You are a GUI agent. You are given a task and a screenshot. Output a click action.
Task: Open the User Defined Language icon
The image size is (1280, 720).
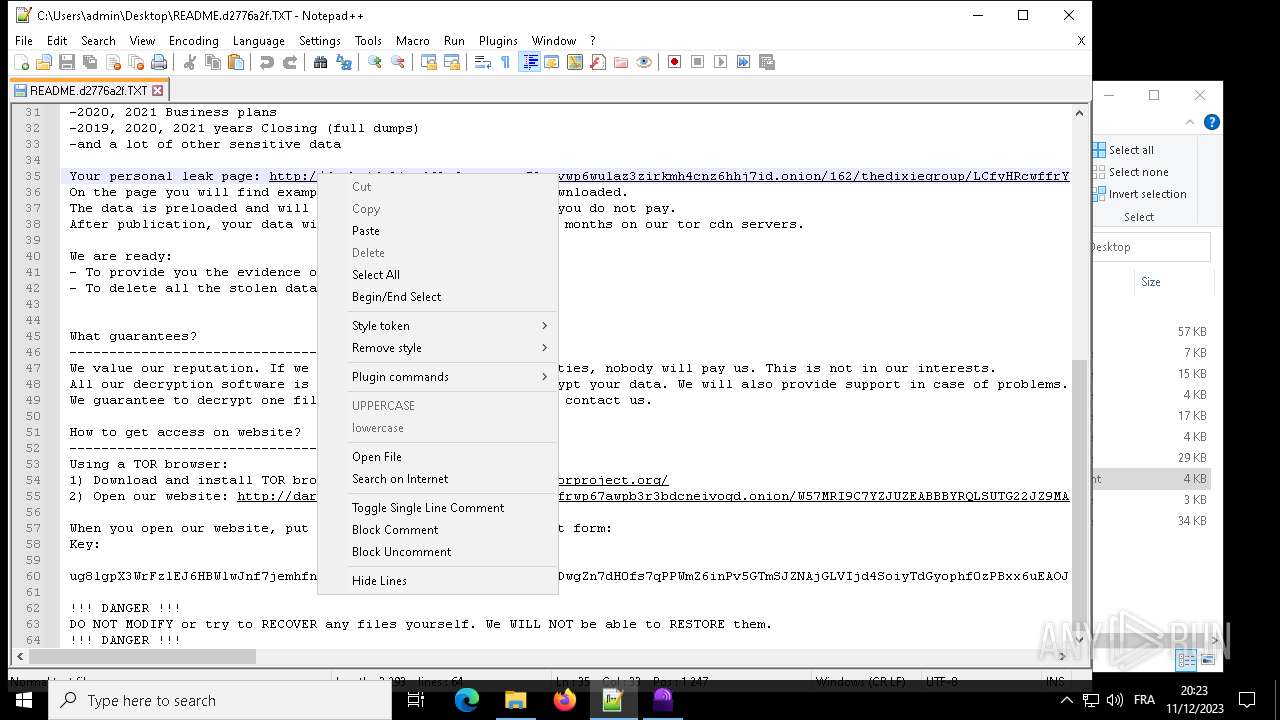[552, 62]
